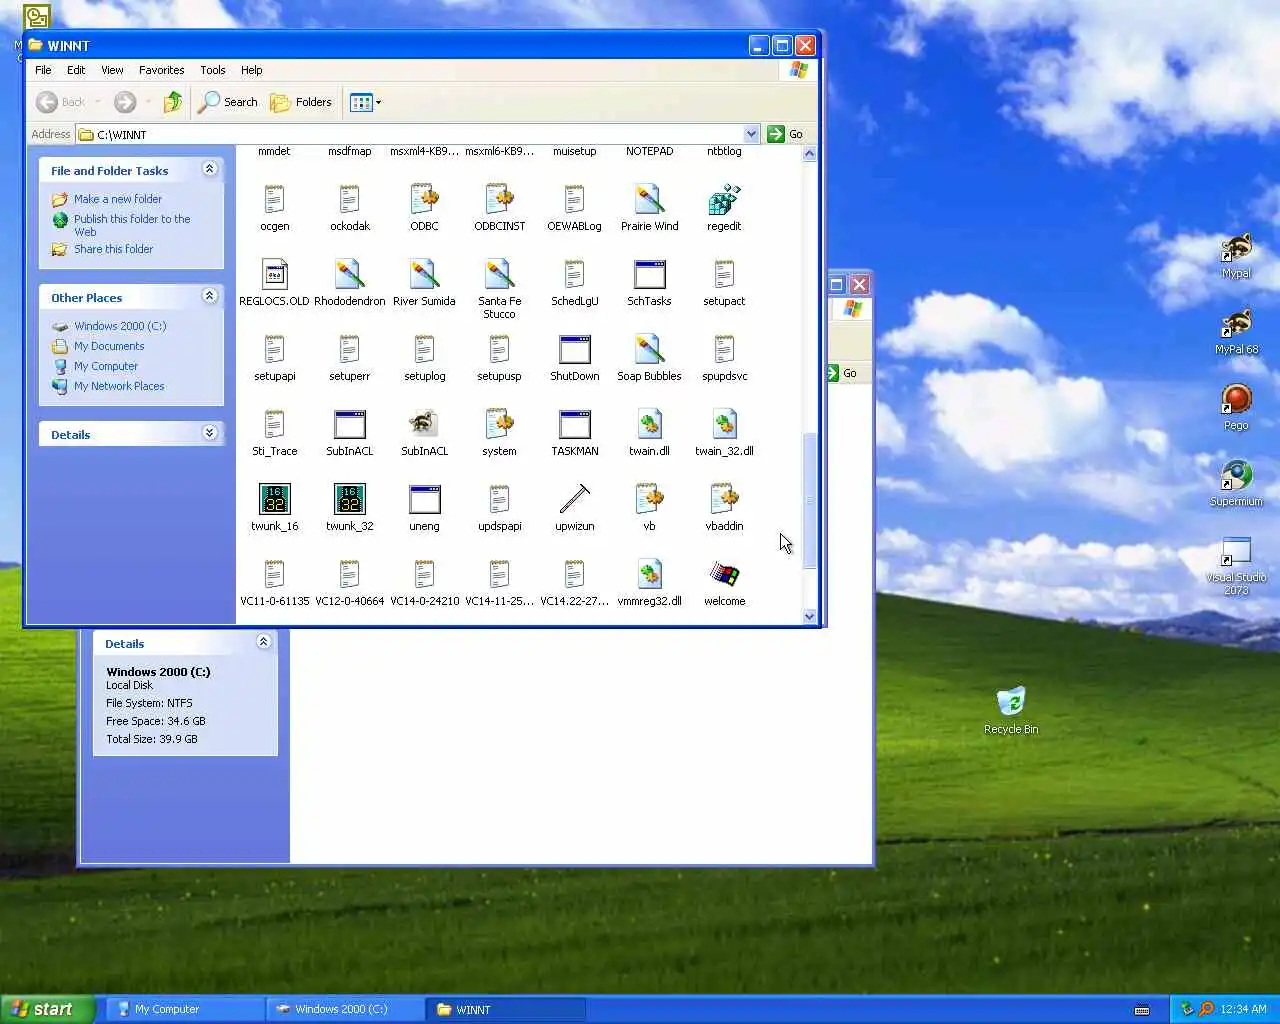This screenshot has width=1280, height=1024.
Task: Open the Edit menu
Action: point(76,70)
